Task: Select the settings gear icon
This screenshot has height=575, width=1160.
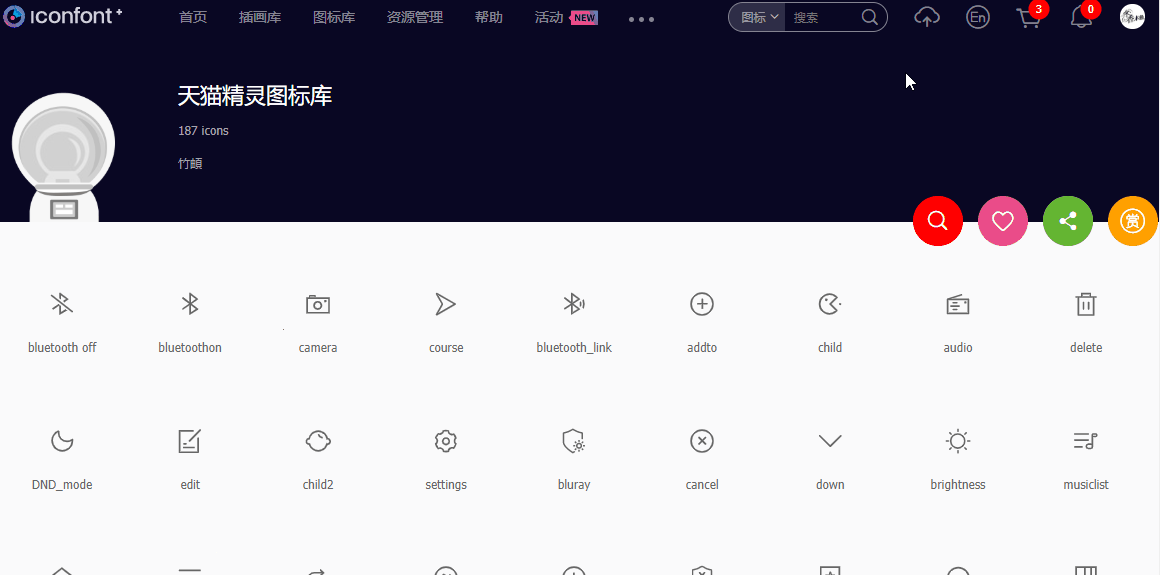Action: click(x=445, y=441)
